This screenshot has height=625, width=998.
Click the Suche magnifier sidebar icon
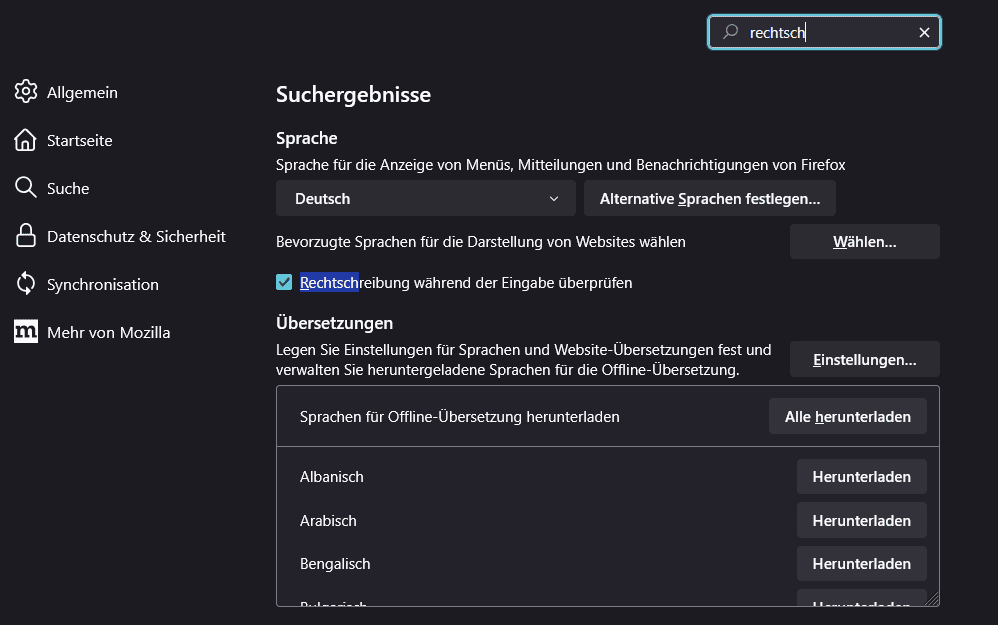[26, 188]
